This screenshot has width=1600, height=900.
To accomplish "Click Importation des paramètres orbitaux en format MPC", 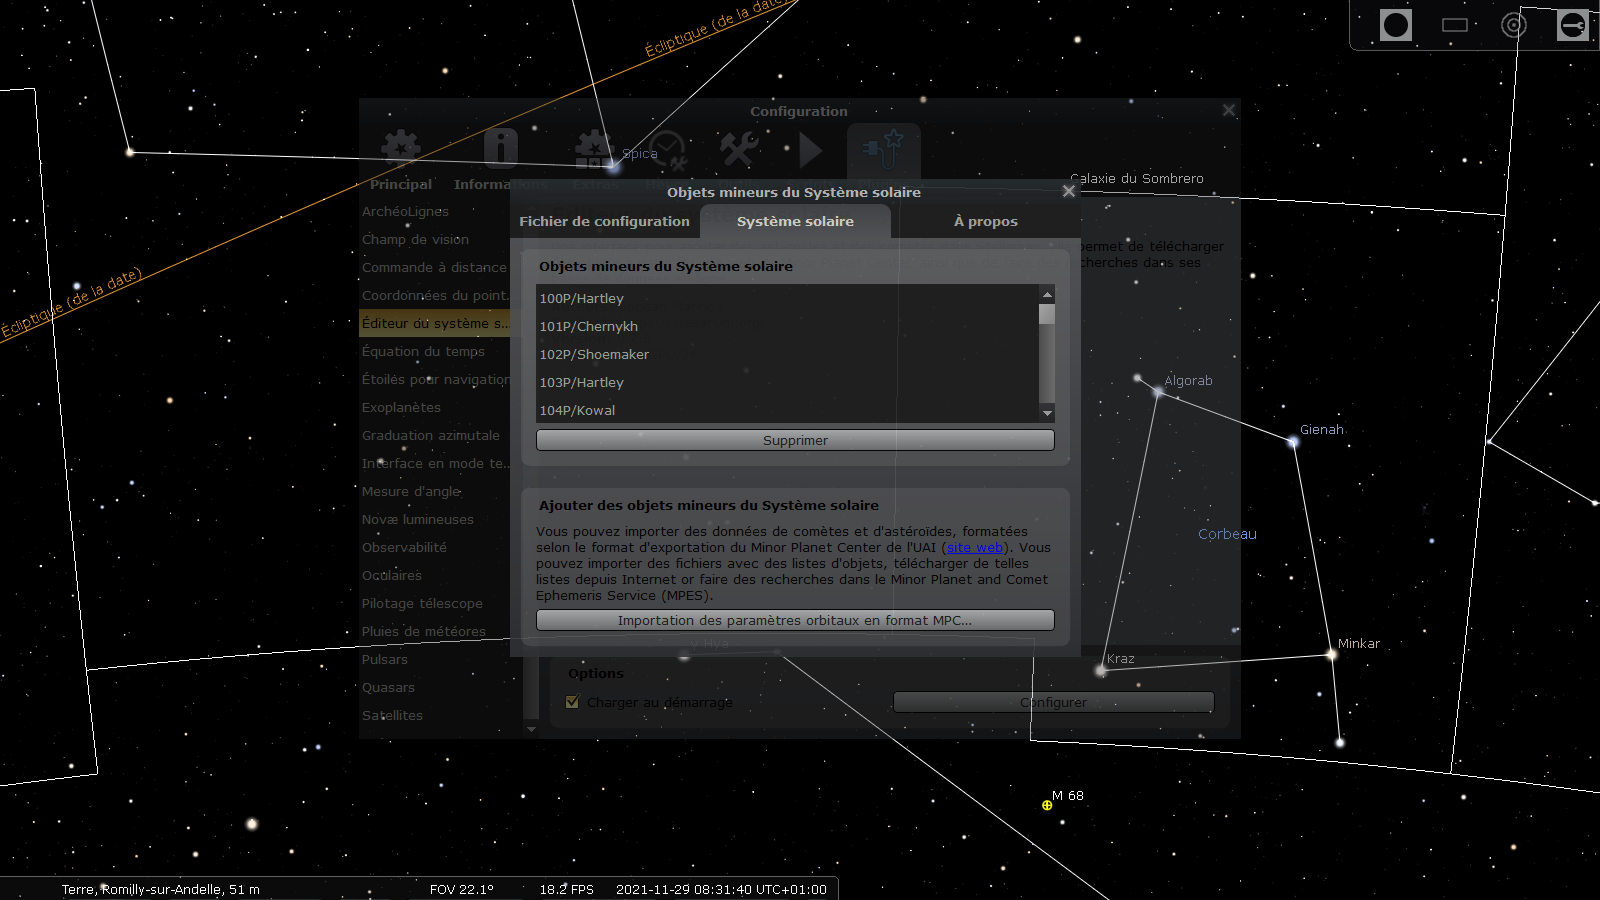I will 794,620.
